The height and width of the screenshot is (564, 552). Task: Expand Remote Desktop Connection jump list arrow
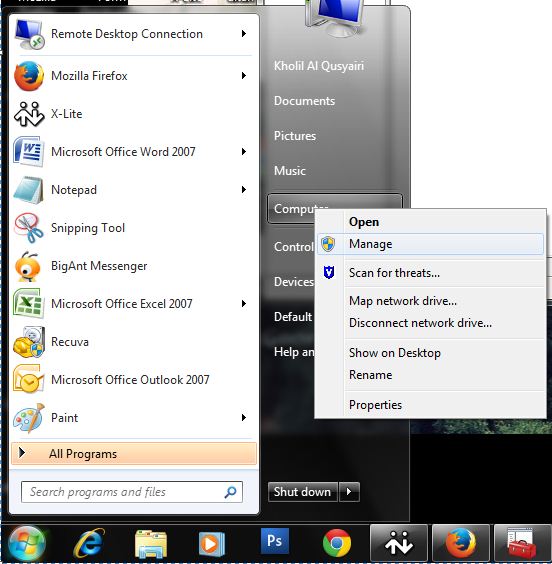click(244, 34)
